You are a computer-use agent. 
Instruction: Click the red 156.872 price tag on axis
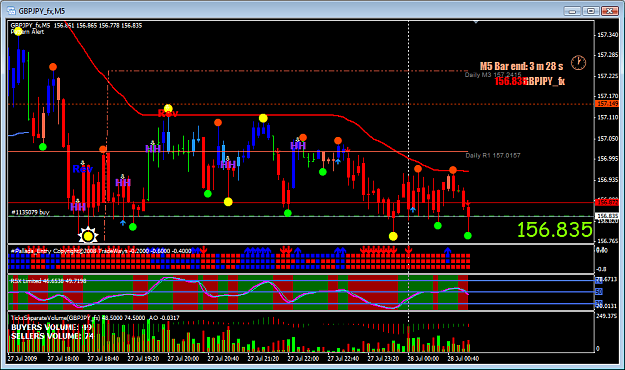[607, 203]
